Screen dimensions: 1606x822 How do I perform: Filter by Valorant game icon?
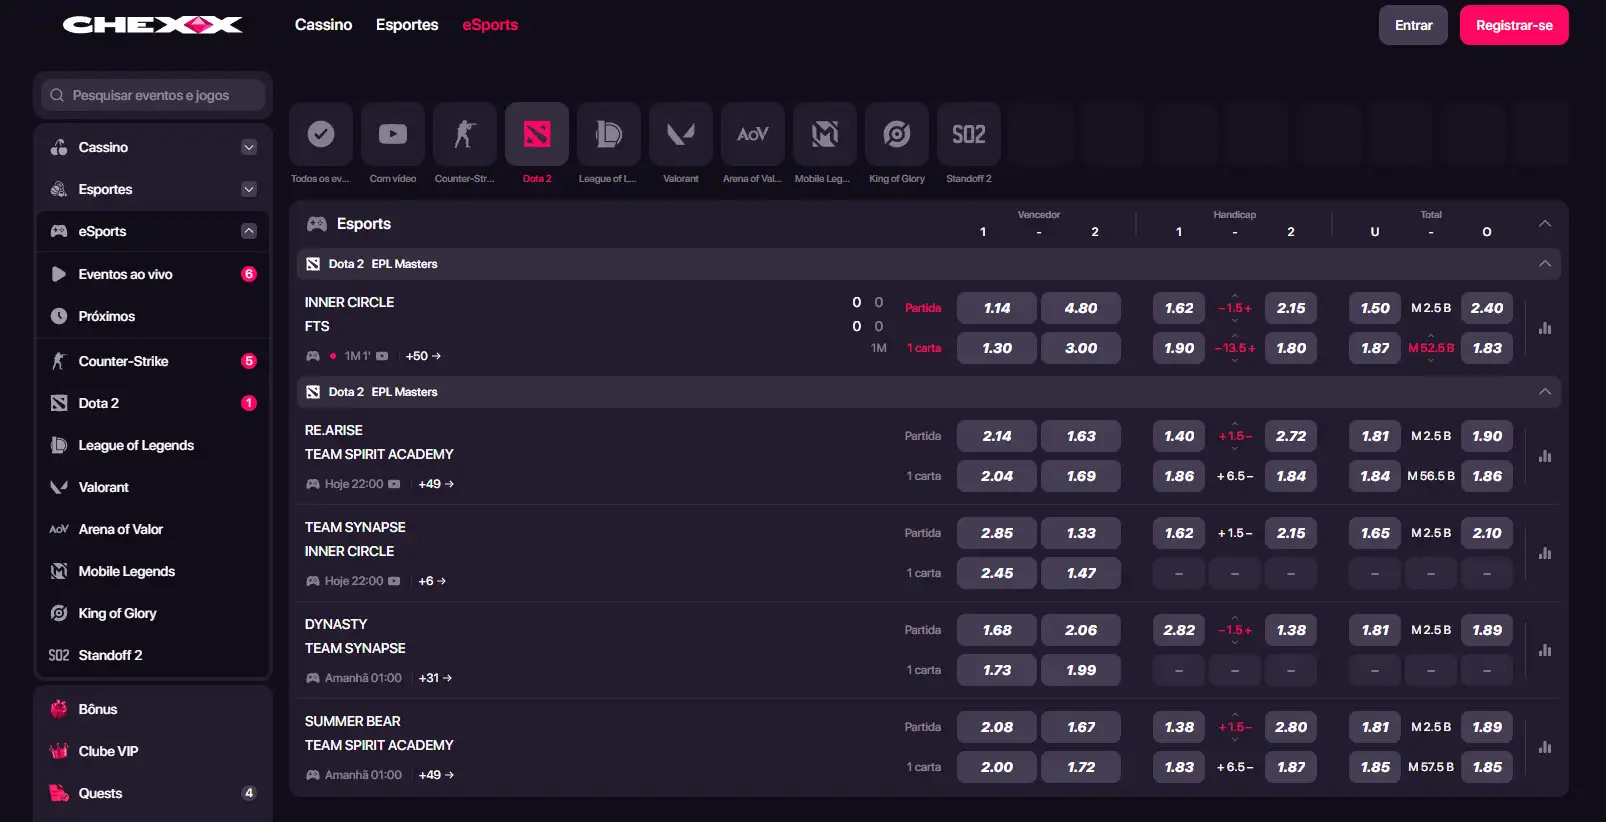681,134
